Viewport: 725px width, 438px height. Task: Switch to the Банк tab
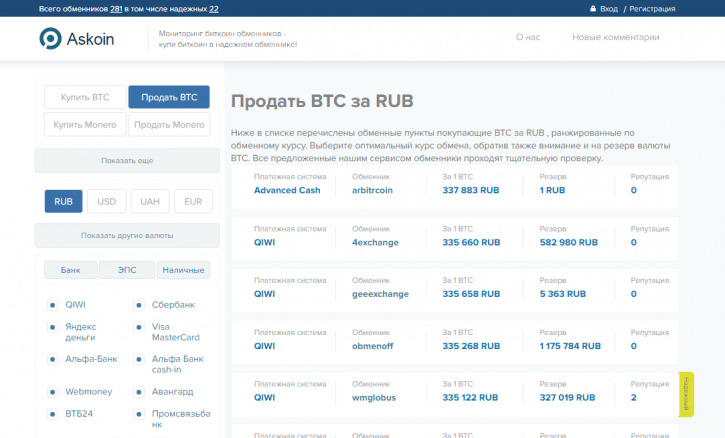point(71,270)
